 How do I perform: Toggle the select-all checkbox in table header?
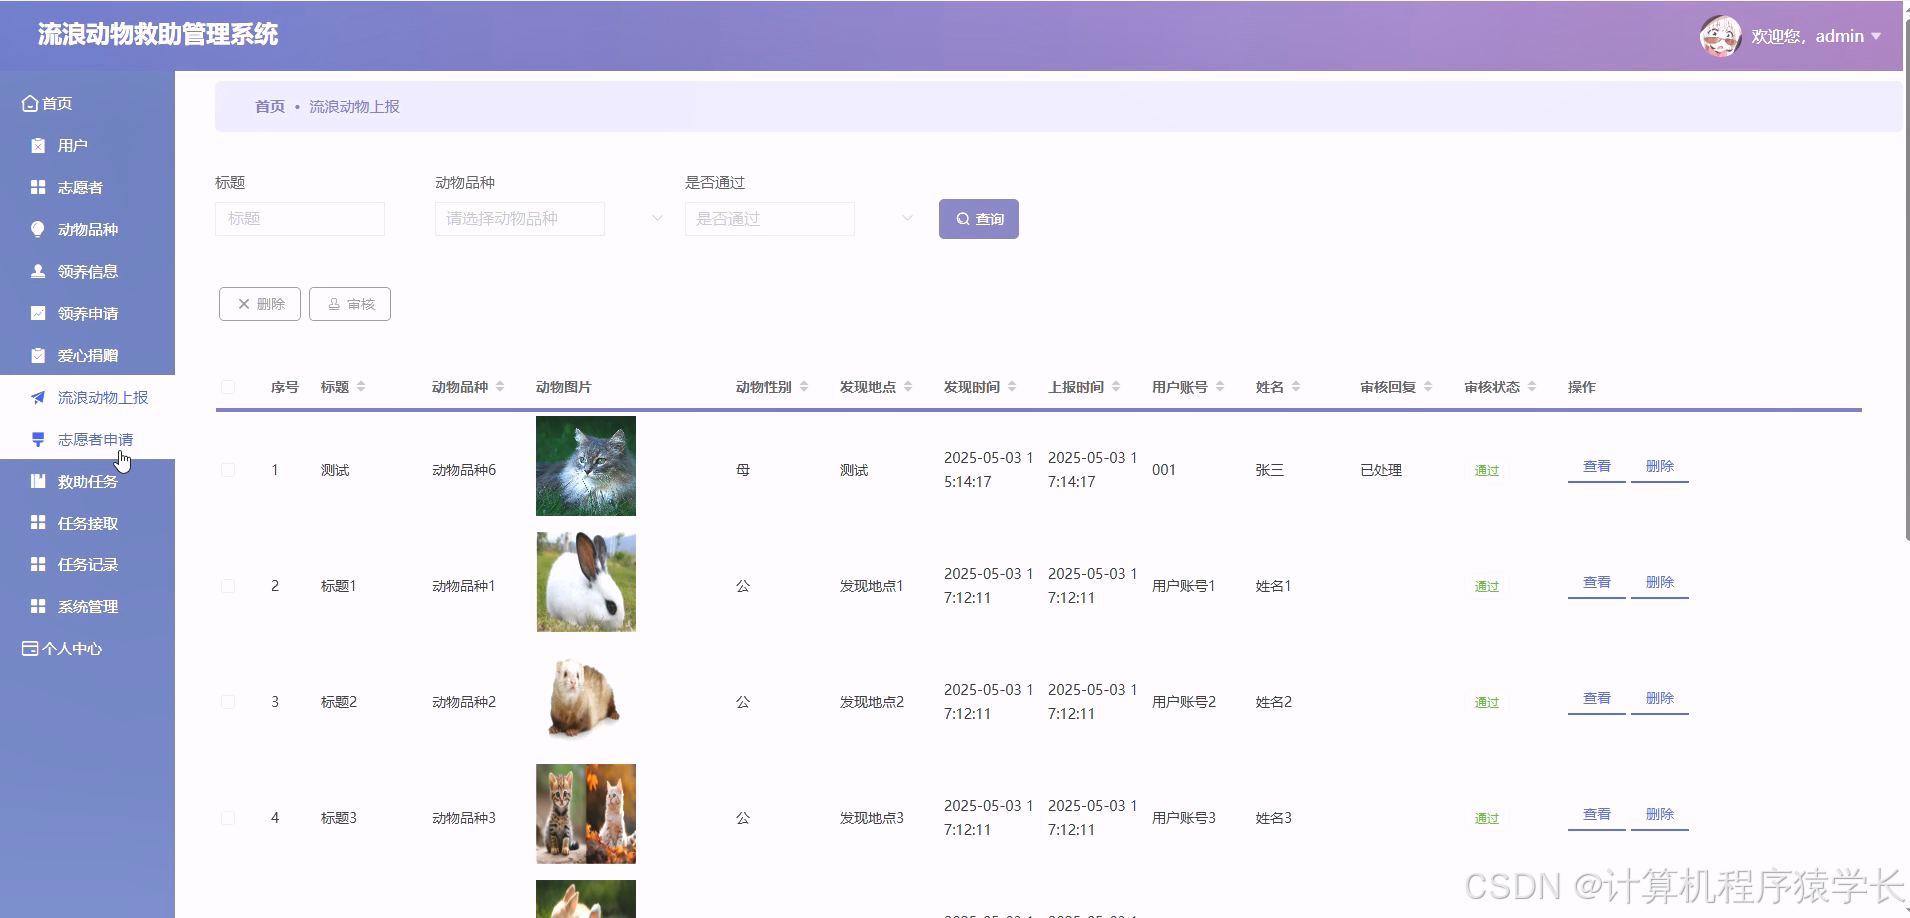point(228,387)
